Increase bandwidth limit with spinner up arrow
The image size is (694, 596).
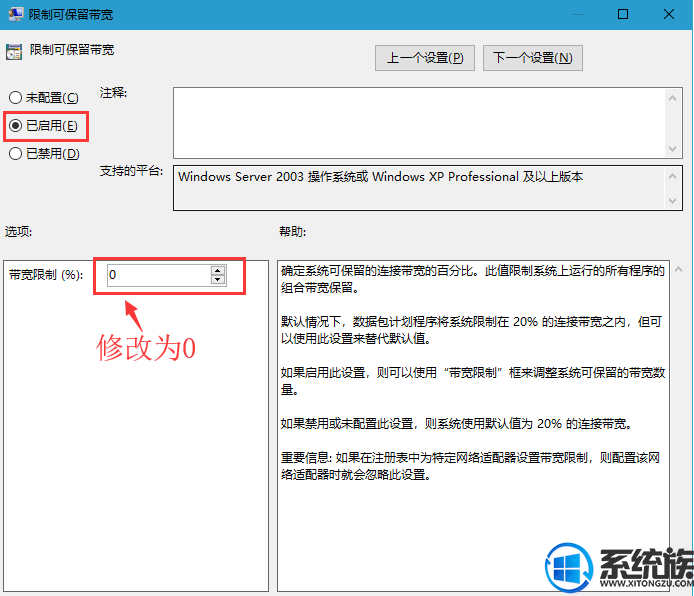(x=218, y=270)
